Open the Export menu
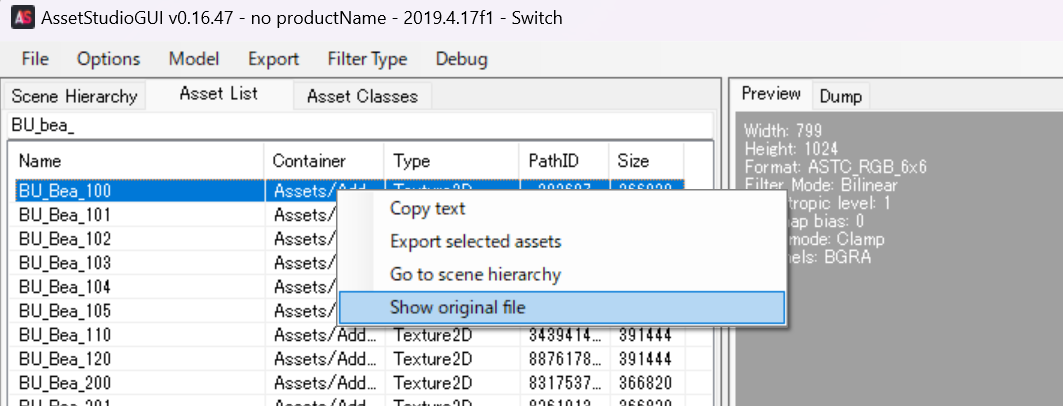The image size is (1063, 406). click(273, 59)
